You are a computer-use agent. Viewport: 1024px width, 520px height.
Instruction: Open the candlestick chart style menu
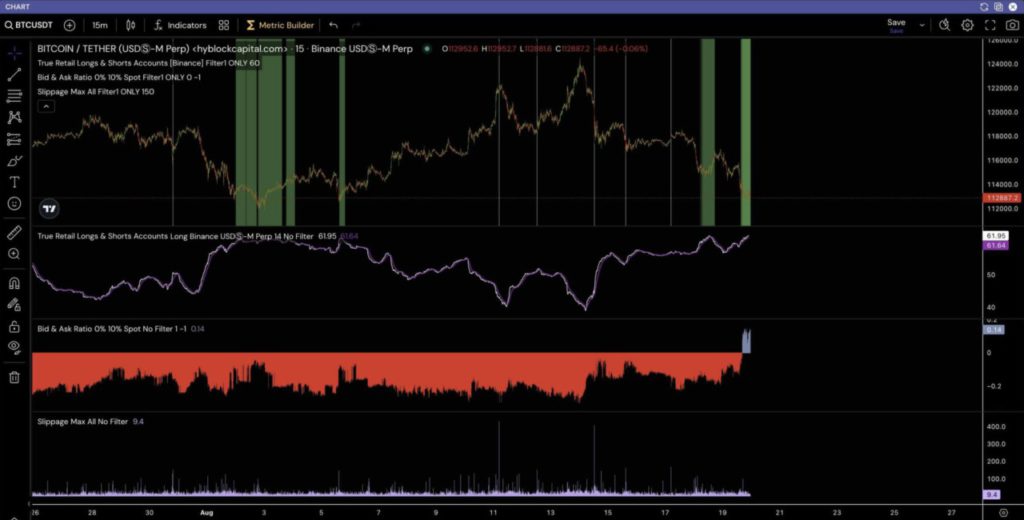(x=132, y=25)
